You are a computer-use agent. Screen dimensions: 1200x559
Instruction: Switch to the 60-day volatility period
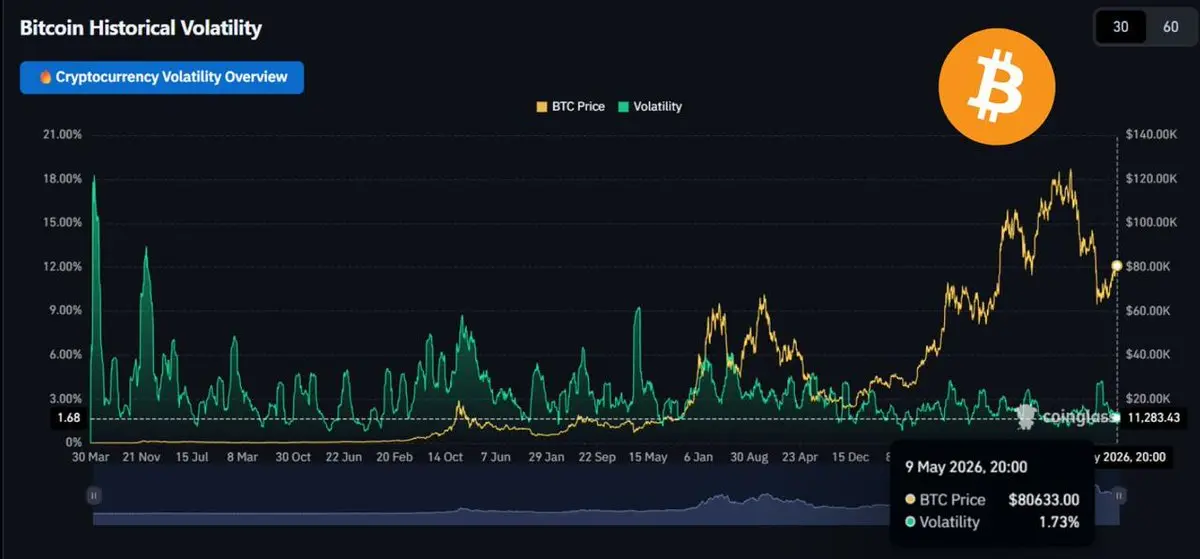click(x=1171, y=27)
